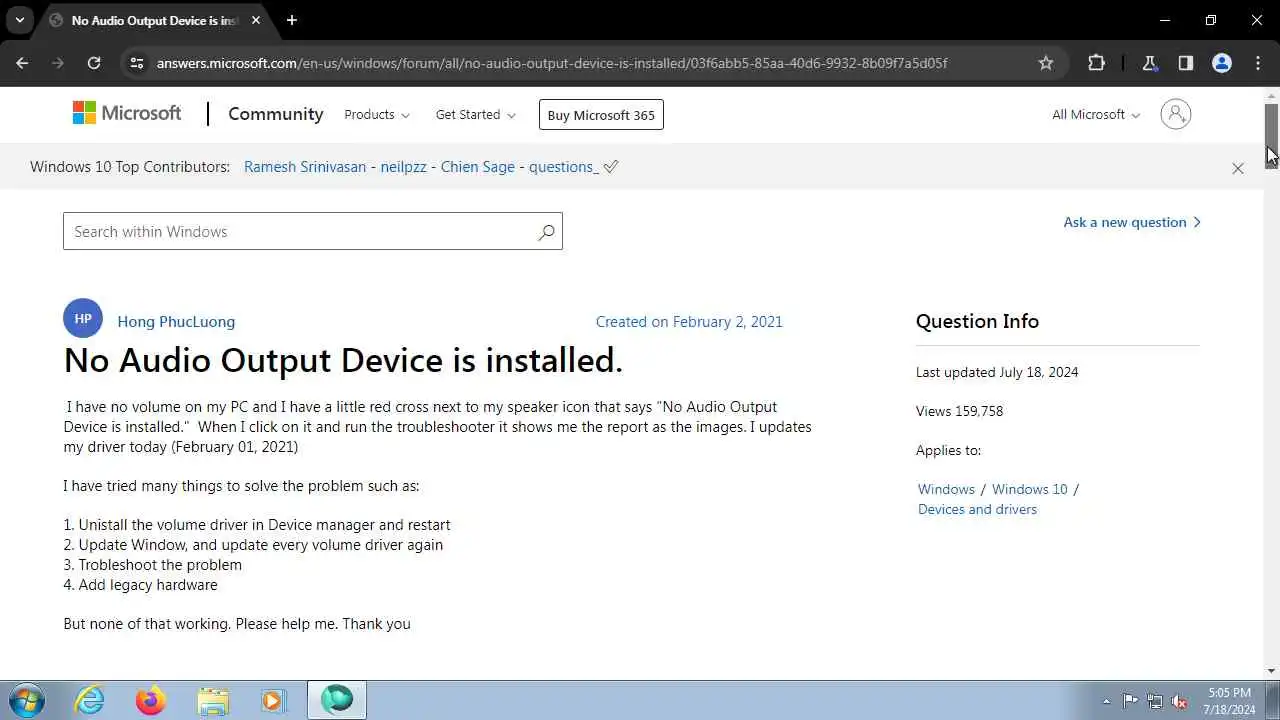Click the Buy Microsoft 365 button
Viewport: 1280px width, 720px height.
pos(601,115)
